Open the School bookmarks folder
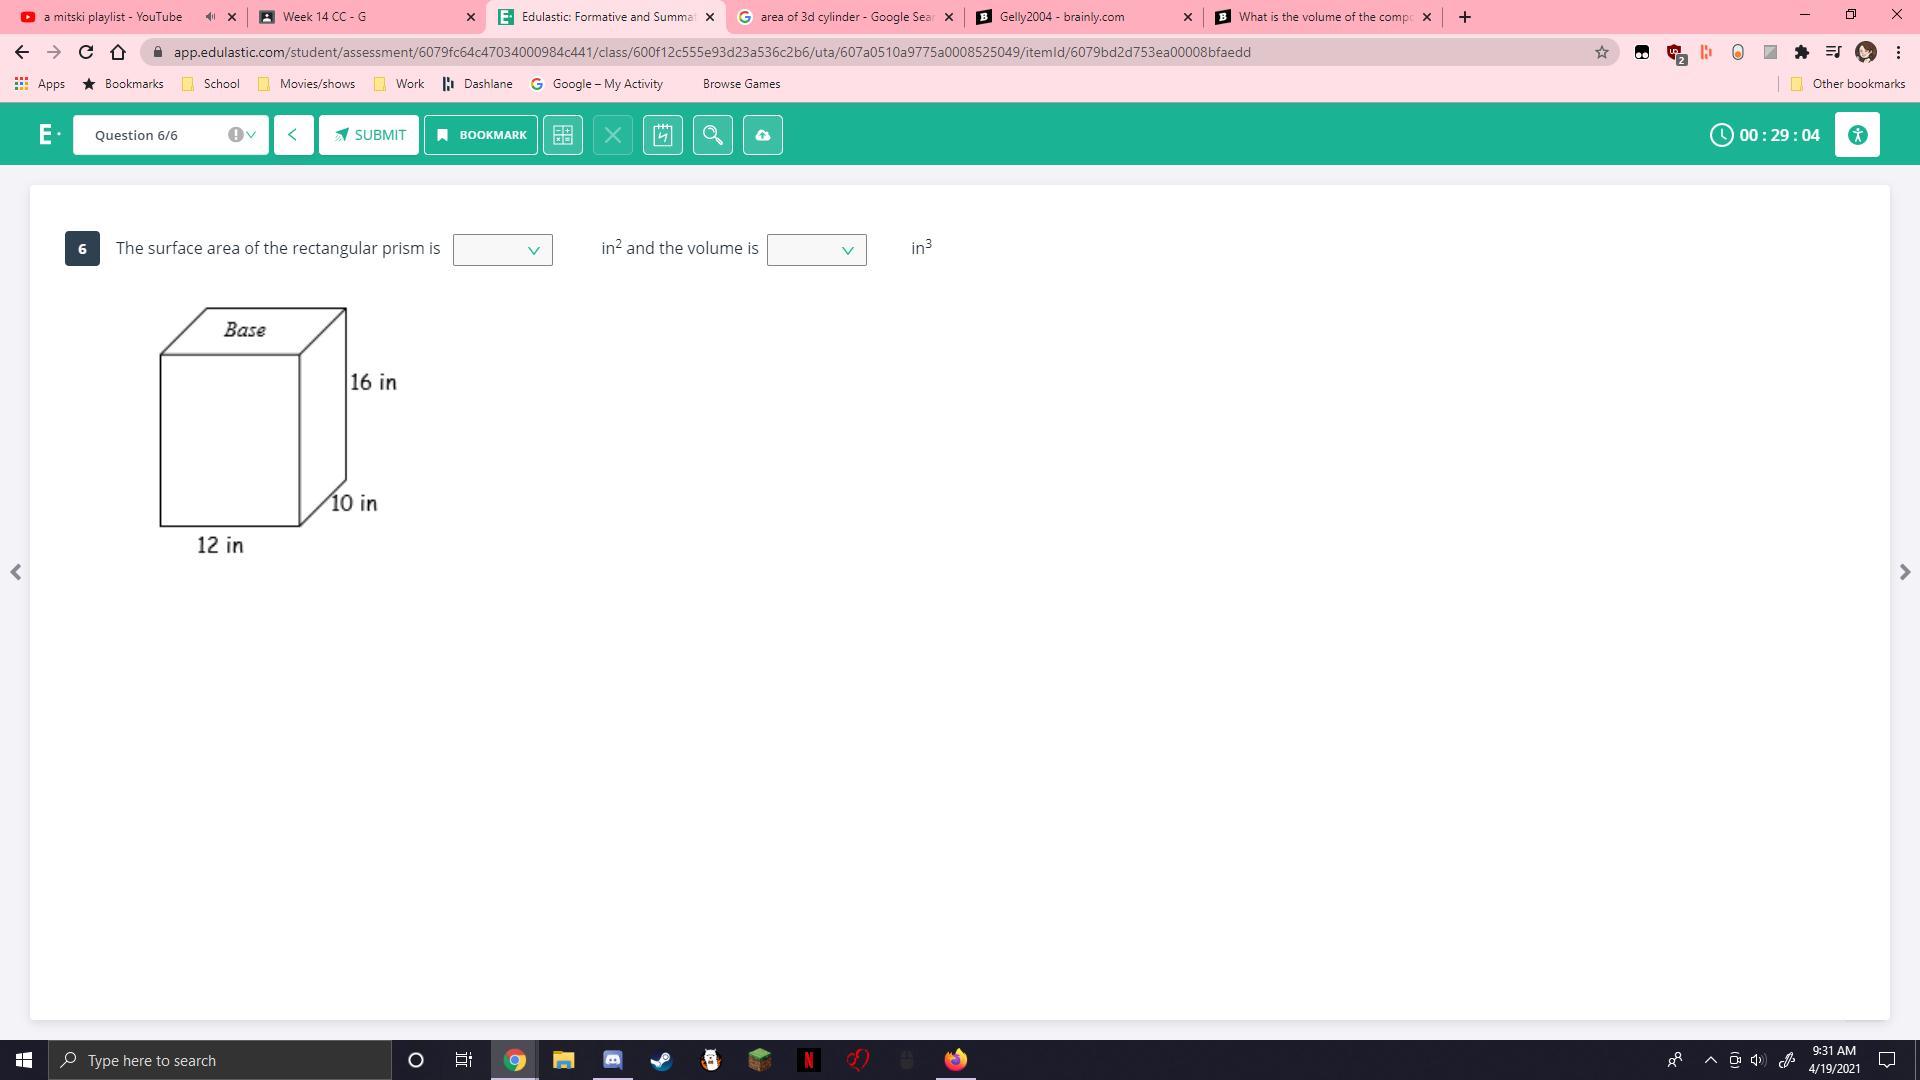This screenshot has height=1080, width=1920. 211,84
